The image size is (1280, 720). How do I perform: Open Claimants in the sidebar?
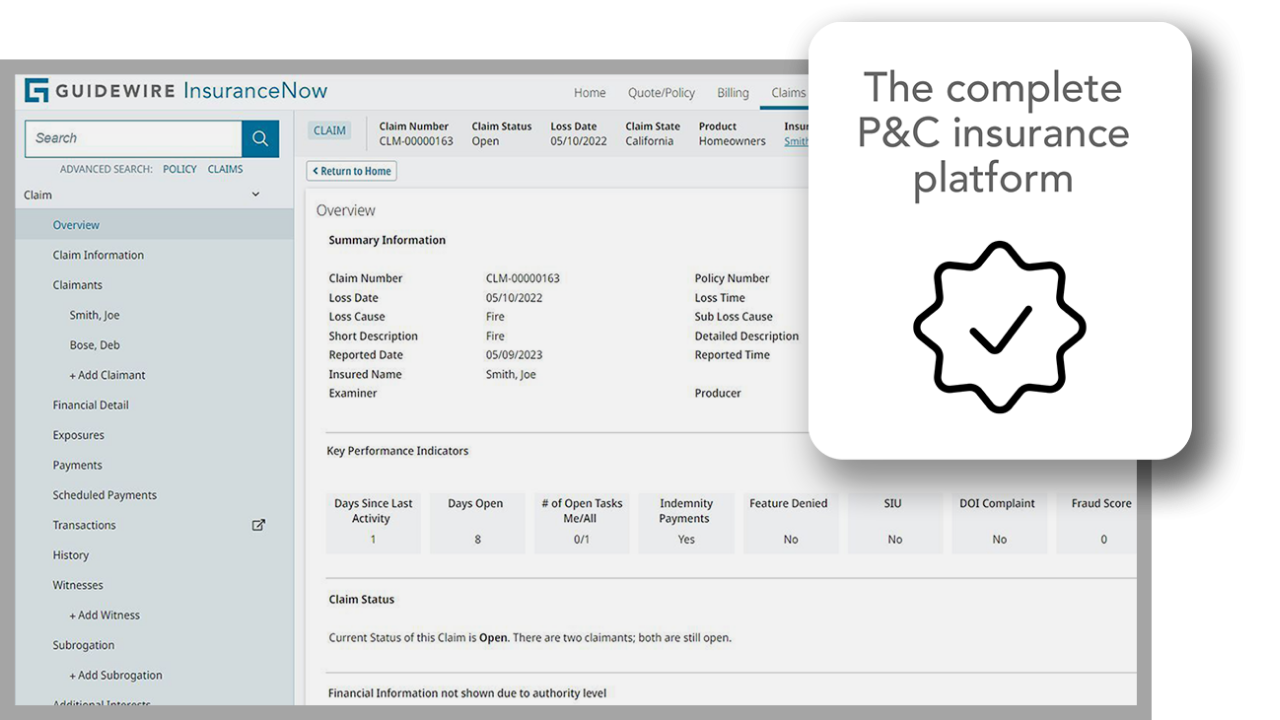[78, 285]
